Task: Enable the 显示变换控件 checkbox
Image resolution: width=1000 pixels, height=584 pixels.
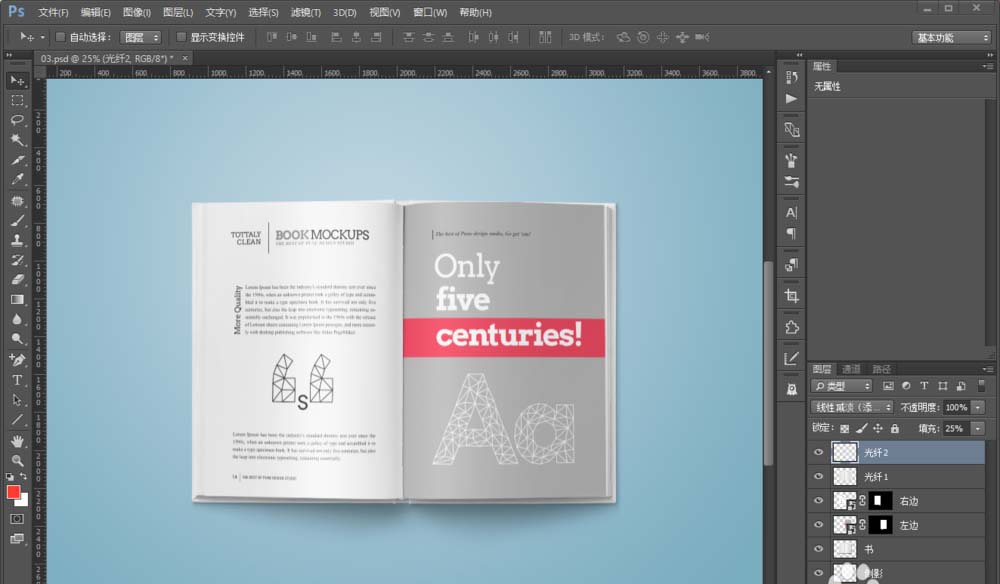Action: pyautogui.click(x=181, y=37)
